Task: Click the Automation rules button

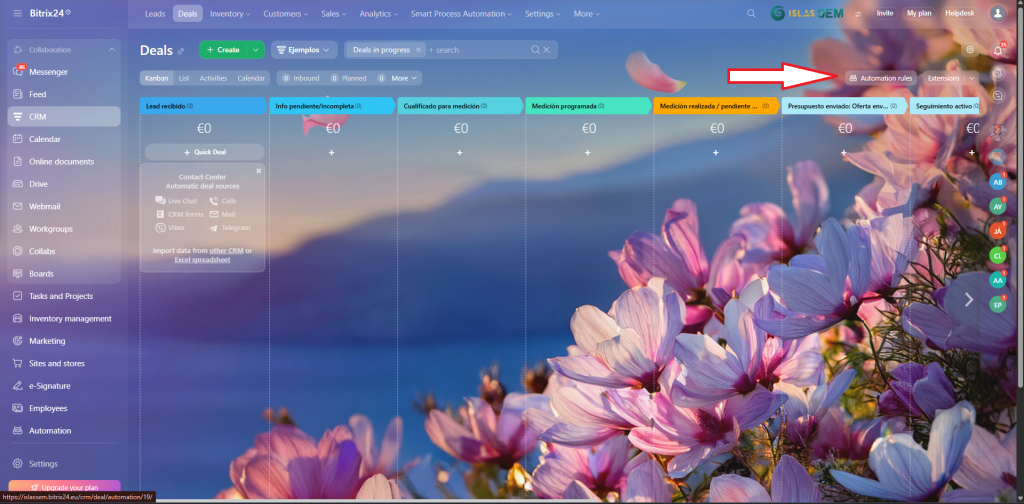Action: [x=880, y=78]
